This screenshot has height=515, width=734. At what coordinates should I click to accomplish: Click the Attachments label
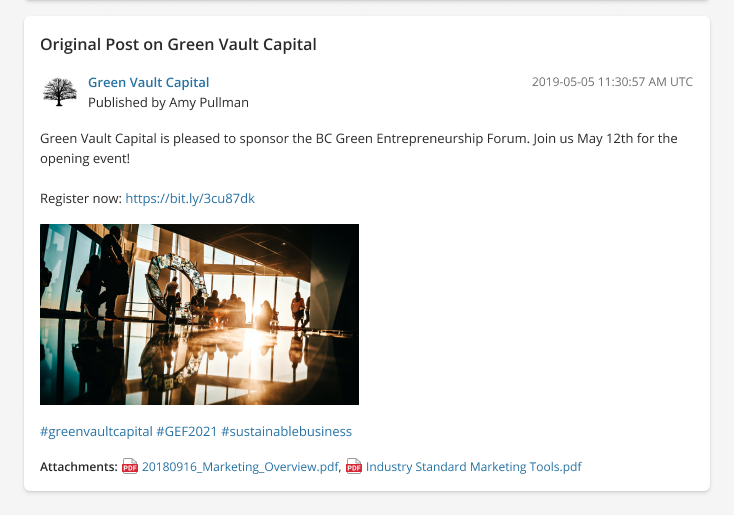point(79,467)
